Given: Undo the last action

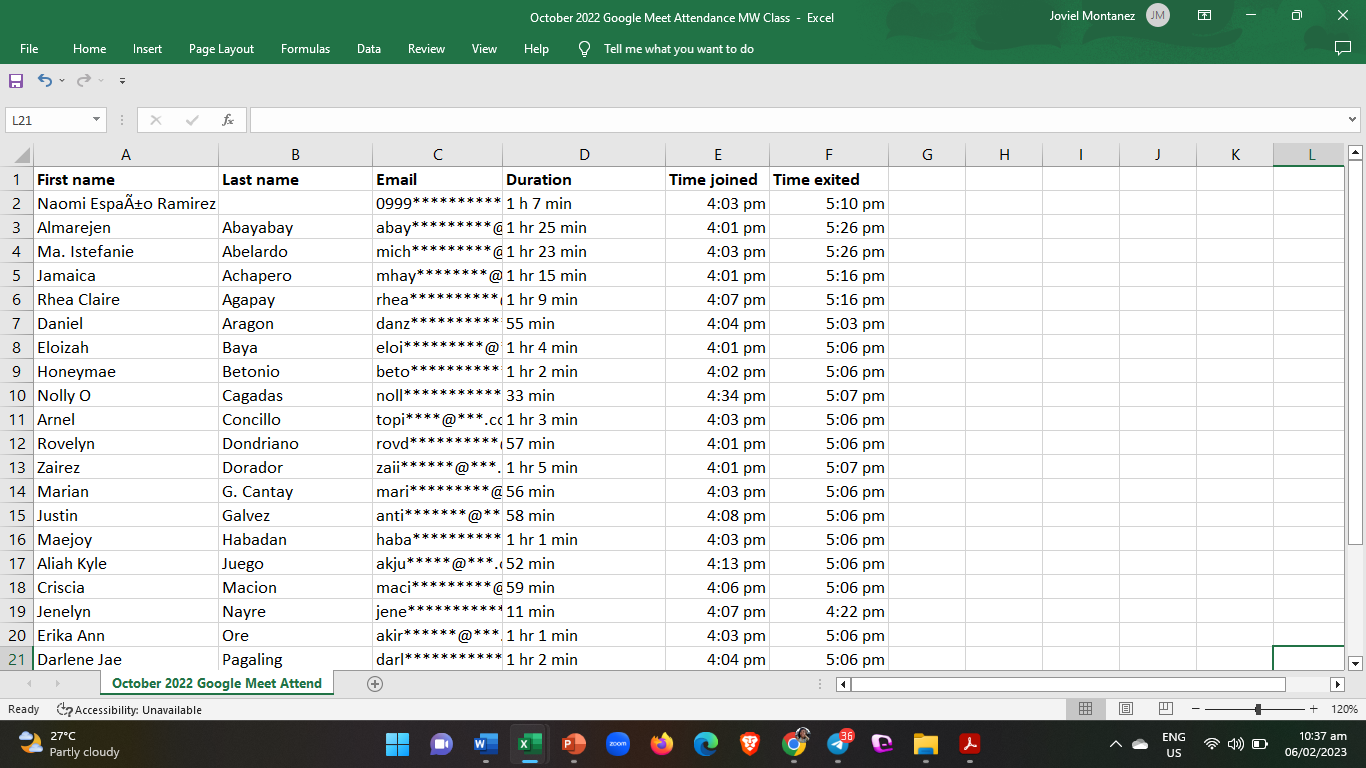Looking at the screenshot, I should tap(44, 80).
